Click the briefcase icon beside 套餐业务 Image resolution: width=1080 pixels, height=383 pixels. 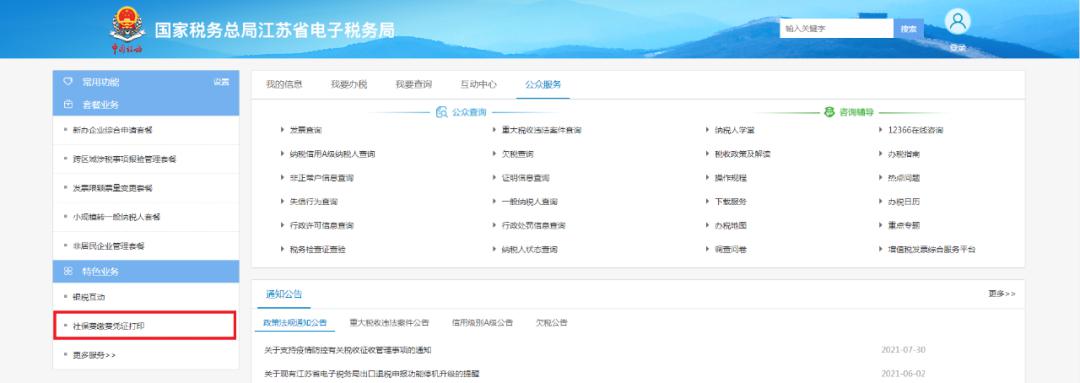pyautogui.click(x=68, y=105)
